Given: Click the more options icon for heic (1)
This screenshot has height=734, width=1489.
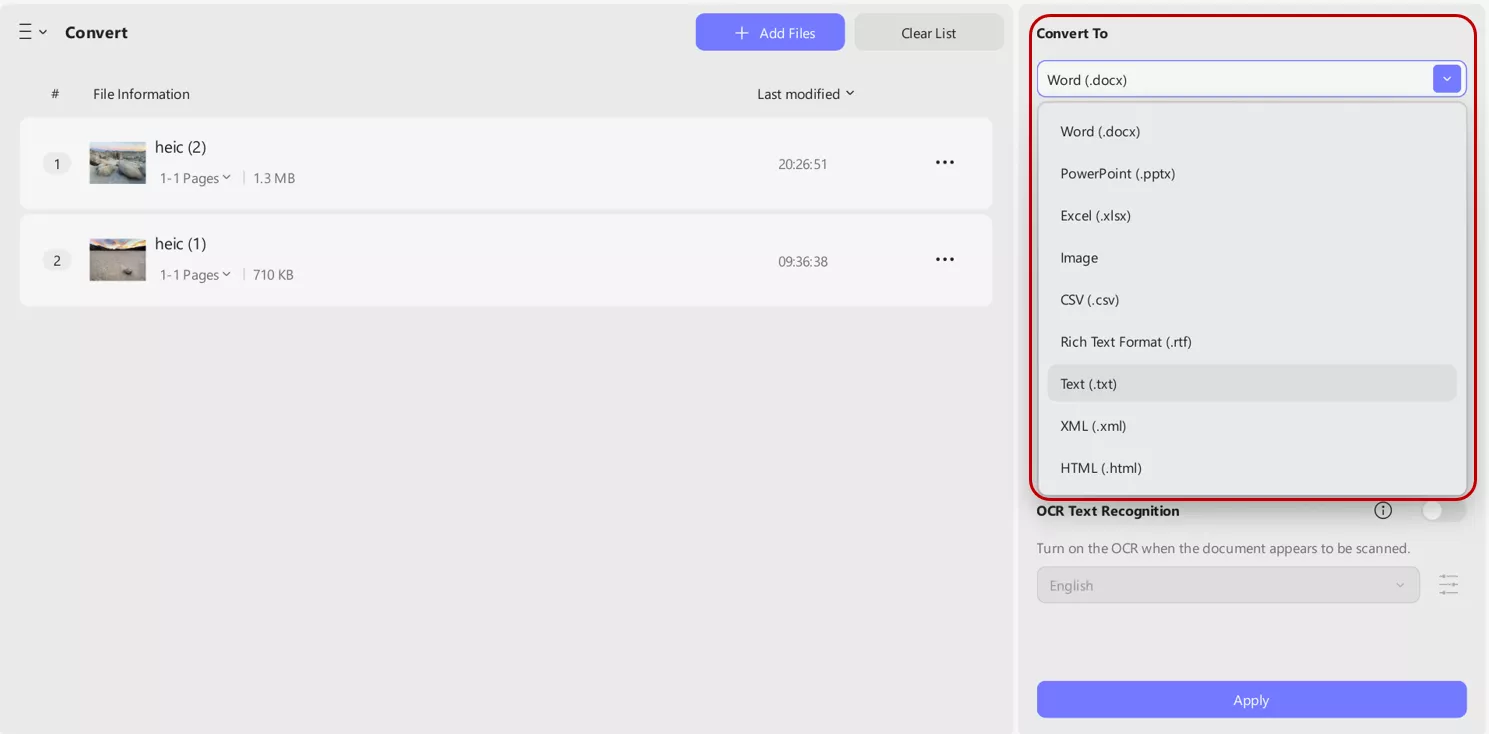Looking at the screenshot, I should (x=944, y=258).
